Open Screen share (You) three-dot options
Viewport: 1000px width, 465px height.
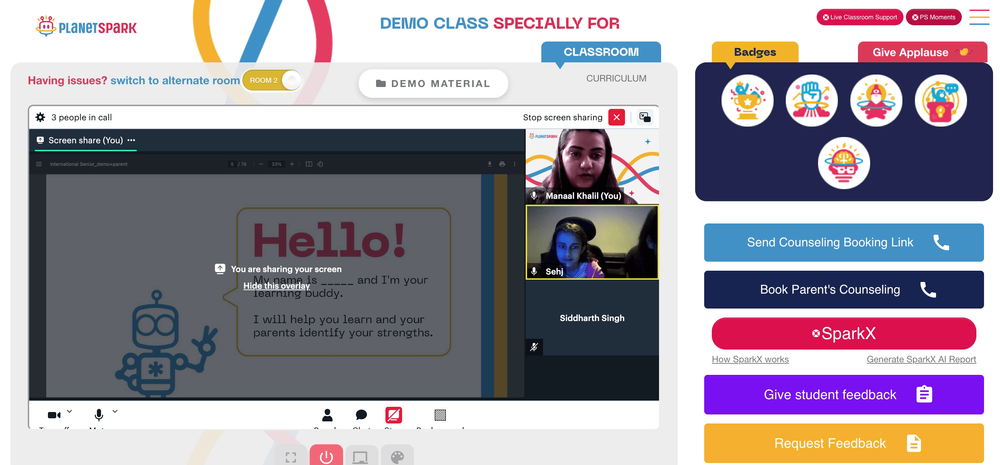(x=131, y=140)
